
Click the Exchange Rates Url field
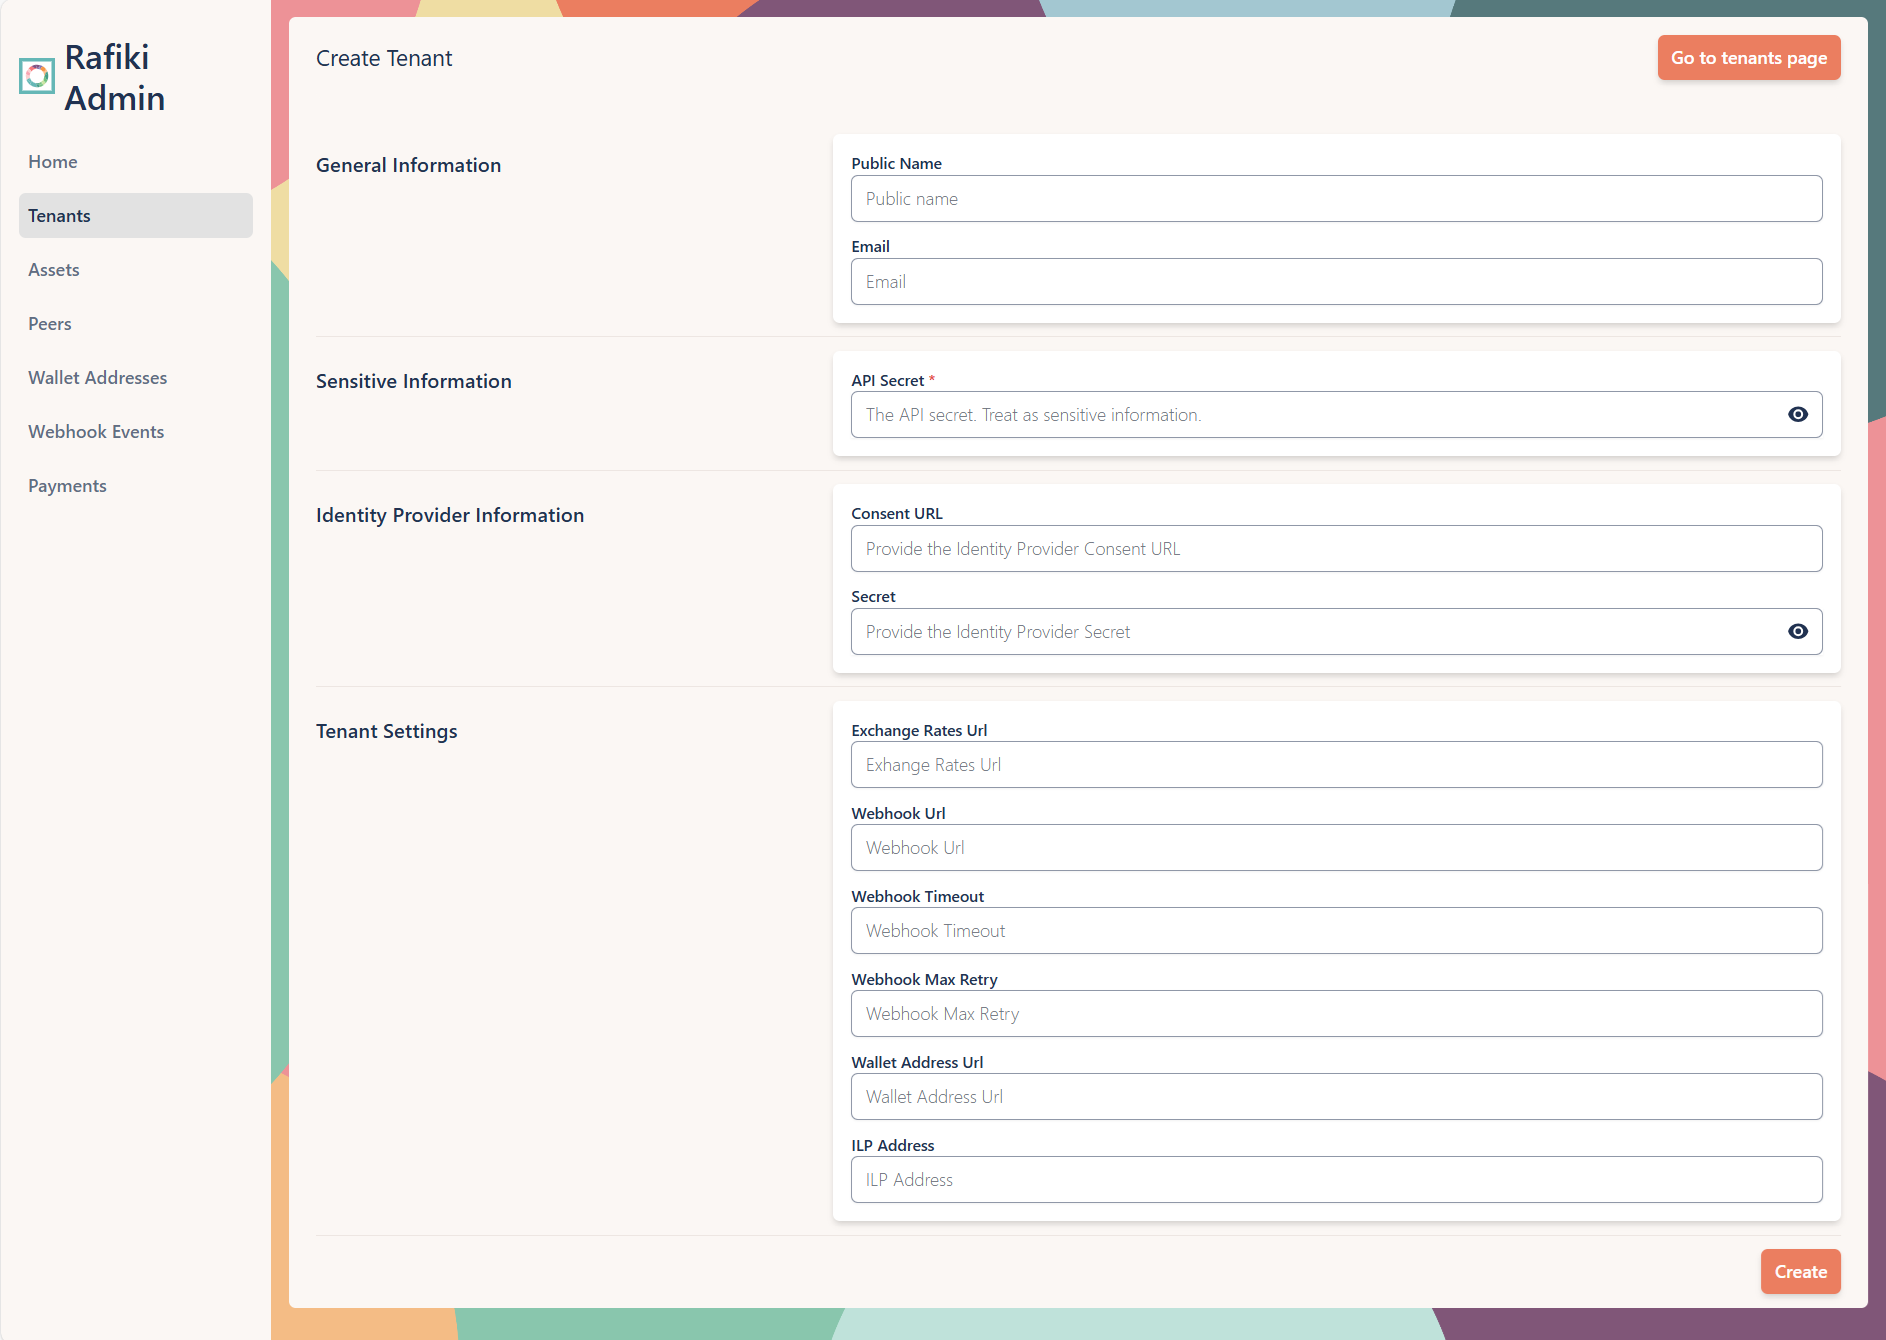point(1336,764)
